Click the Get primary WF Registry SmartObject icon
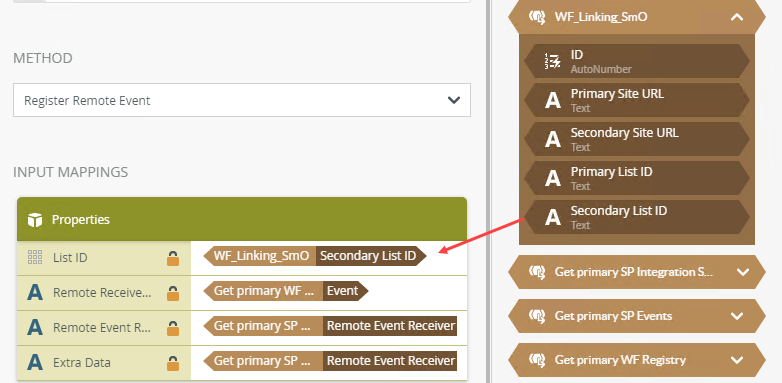Screen dimensions: 782x383 [x=537, y=360]
